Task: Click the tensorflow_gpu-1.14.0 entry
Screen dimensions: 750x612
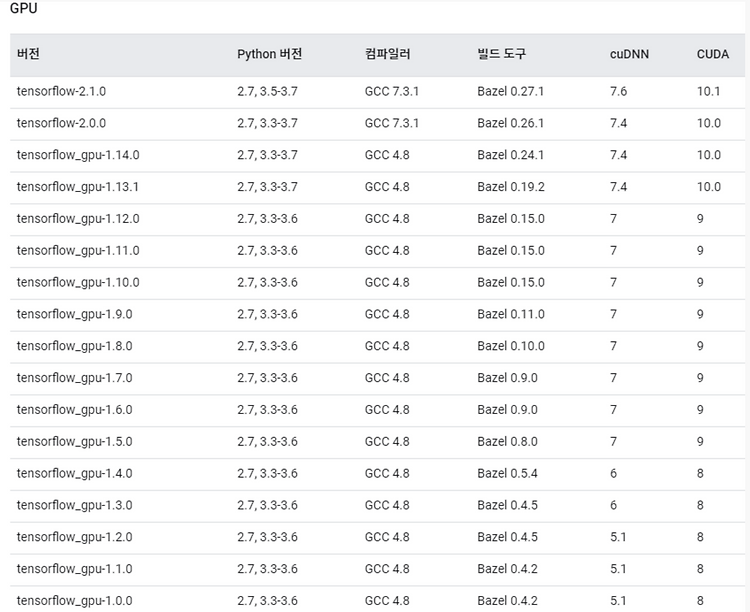Action: click(x=78, y=155)
